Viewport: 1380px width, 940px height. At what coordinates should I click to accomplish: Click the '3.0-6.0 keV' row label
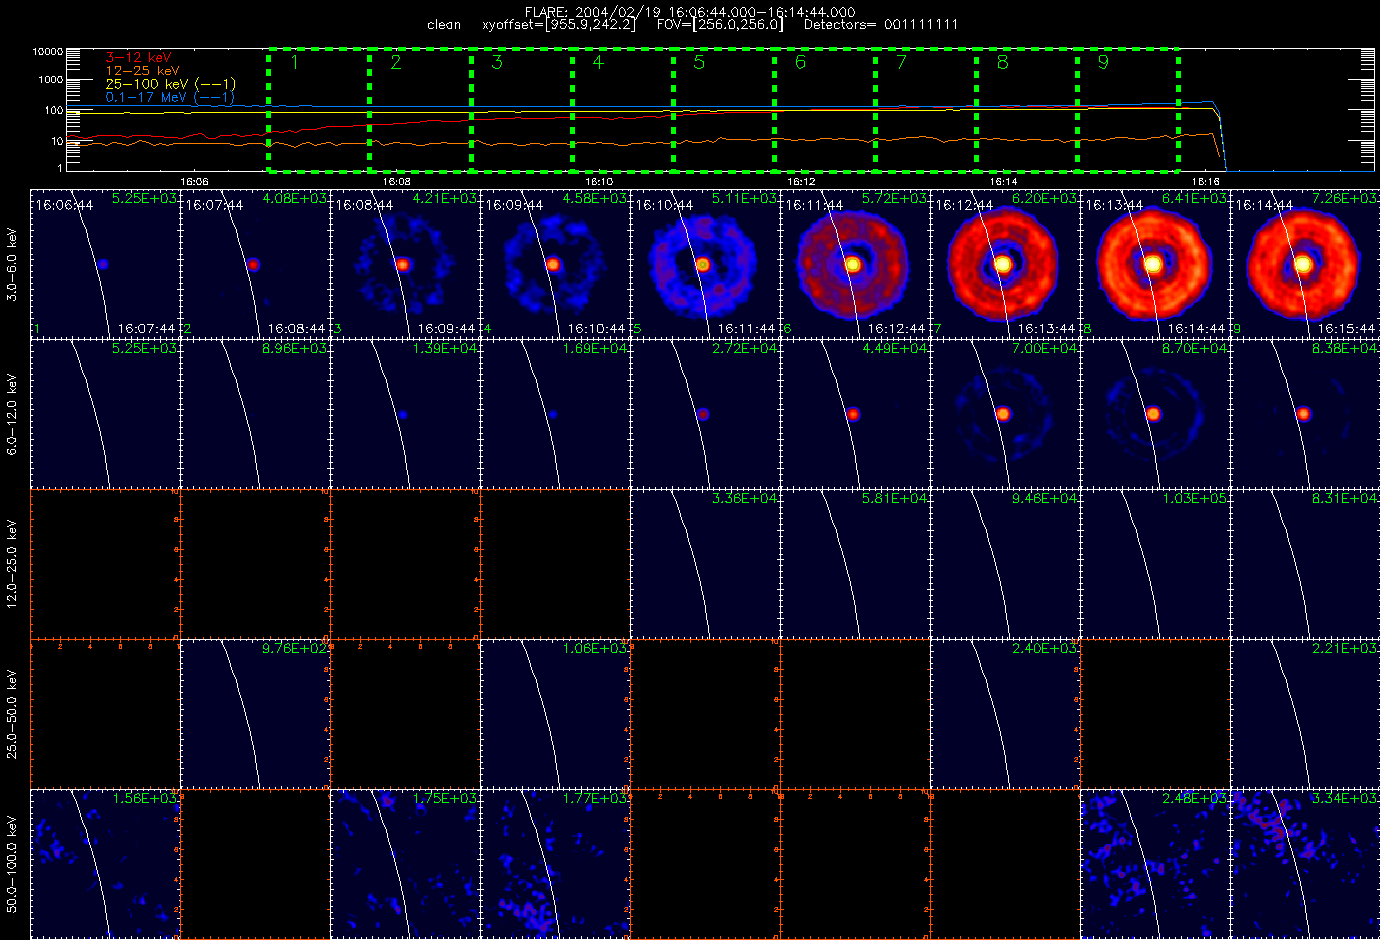[x=12, y=265]
